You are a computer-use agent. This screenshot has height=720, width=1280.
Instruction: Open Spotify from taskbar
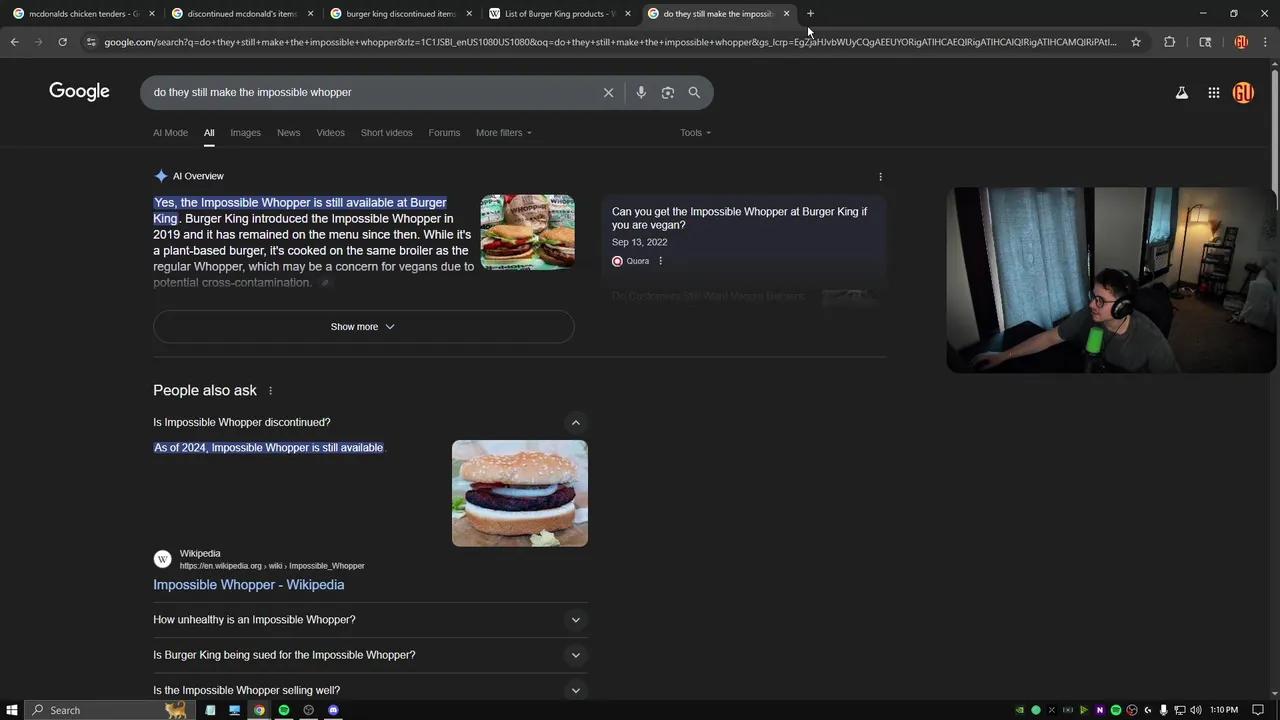tap(284, 710)
